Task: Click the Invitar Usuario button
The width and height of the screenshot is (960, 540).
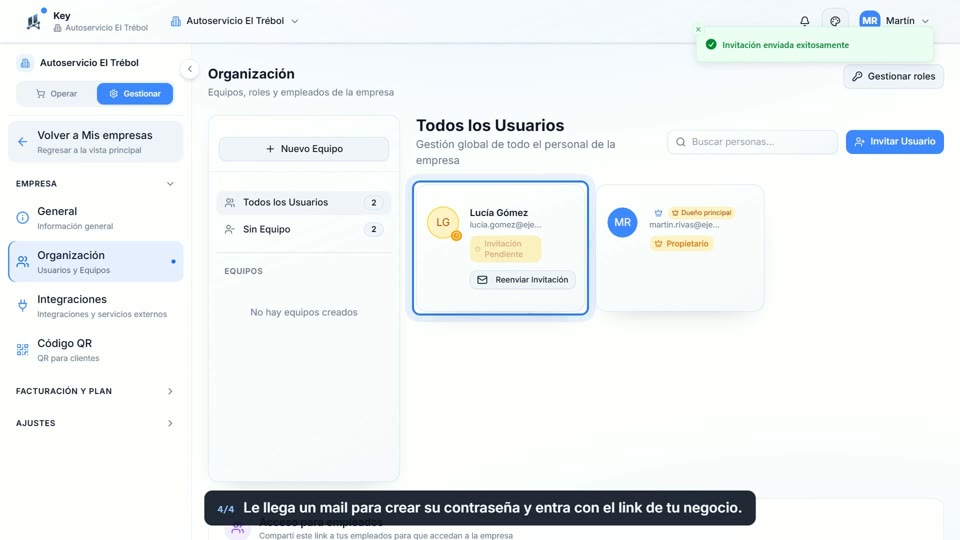Action: pos(894,141)
